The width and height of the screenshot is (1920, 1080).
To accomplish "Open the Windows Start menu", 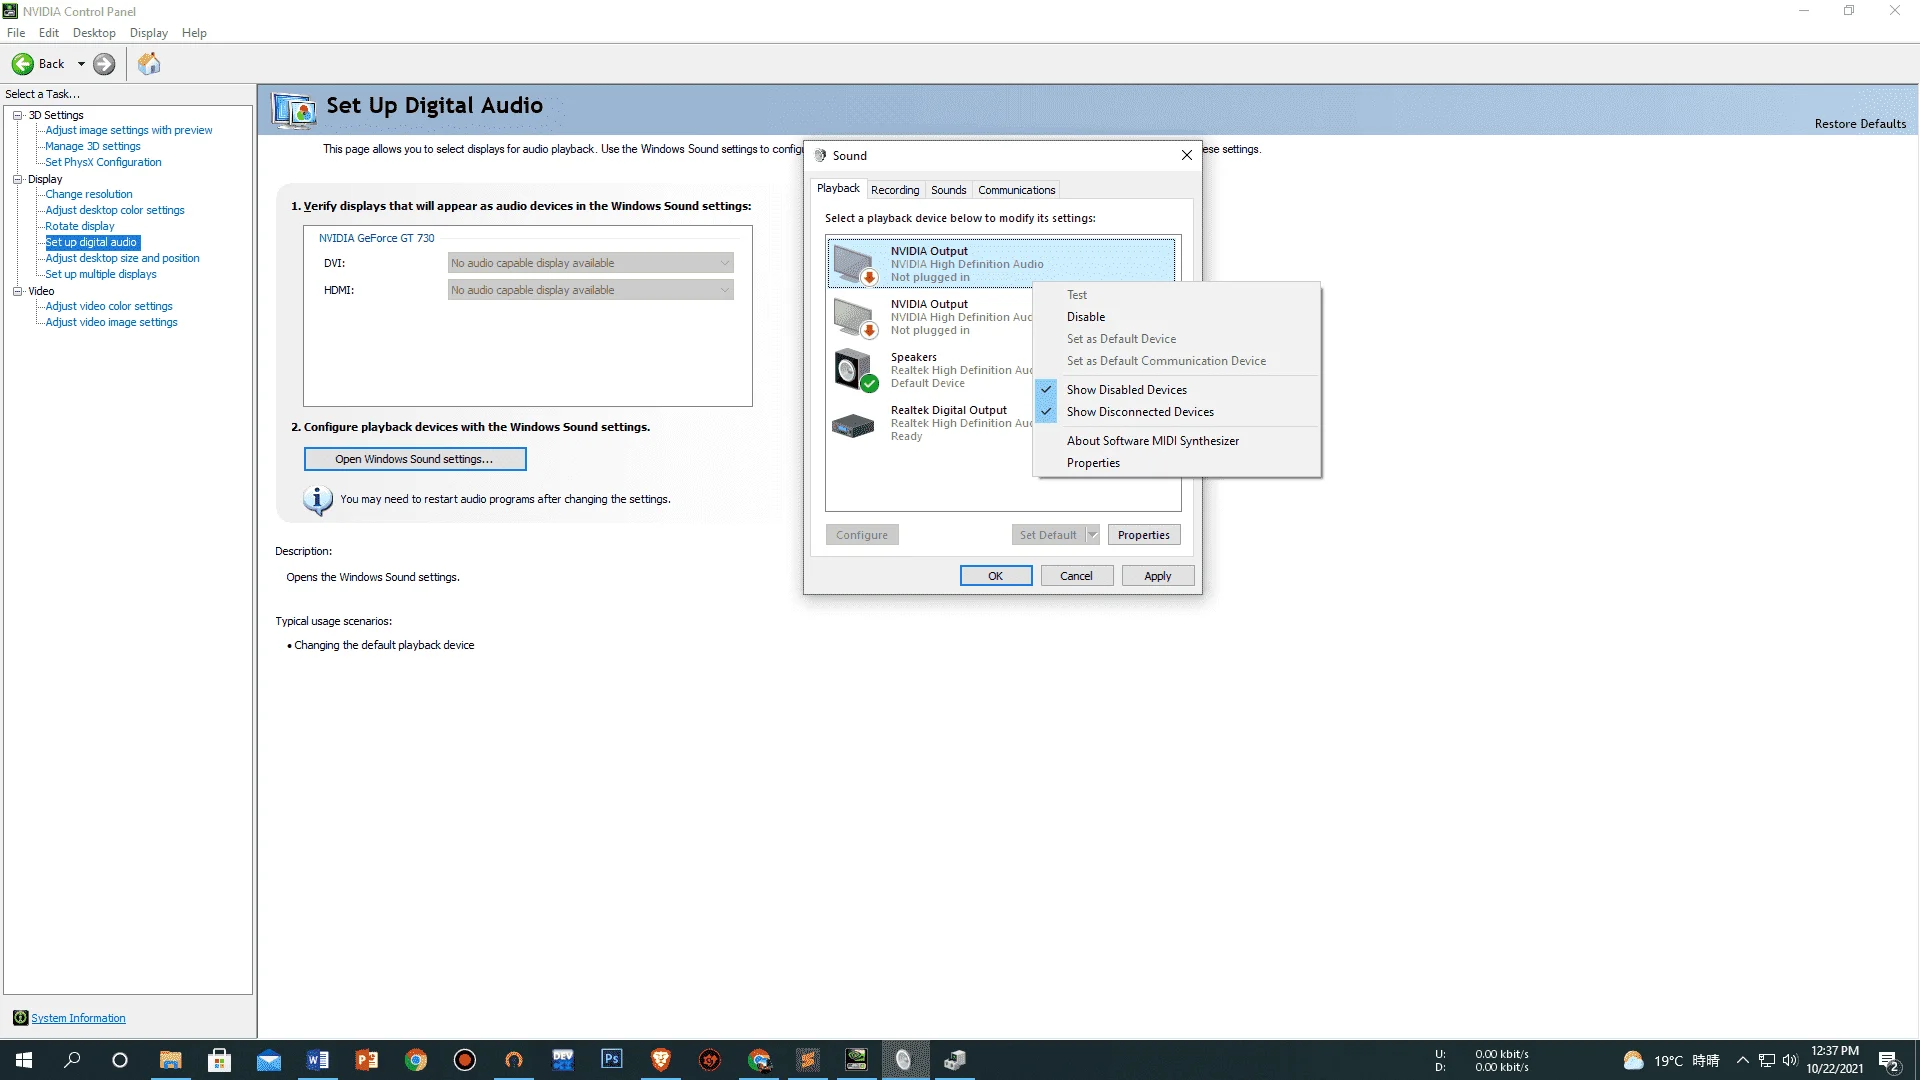I will tap(24, 1060).
